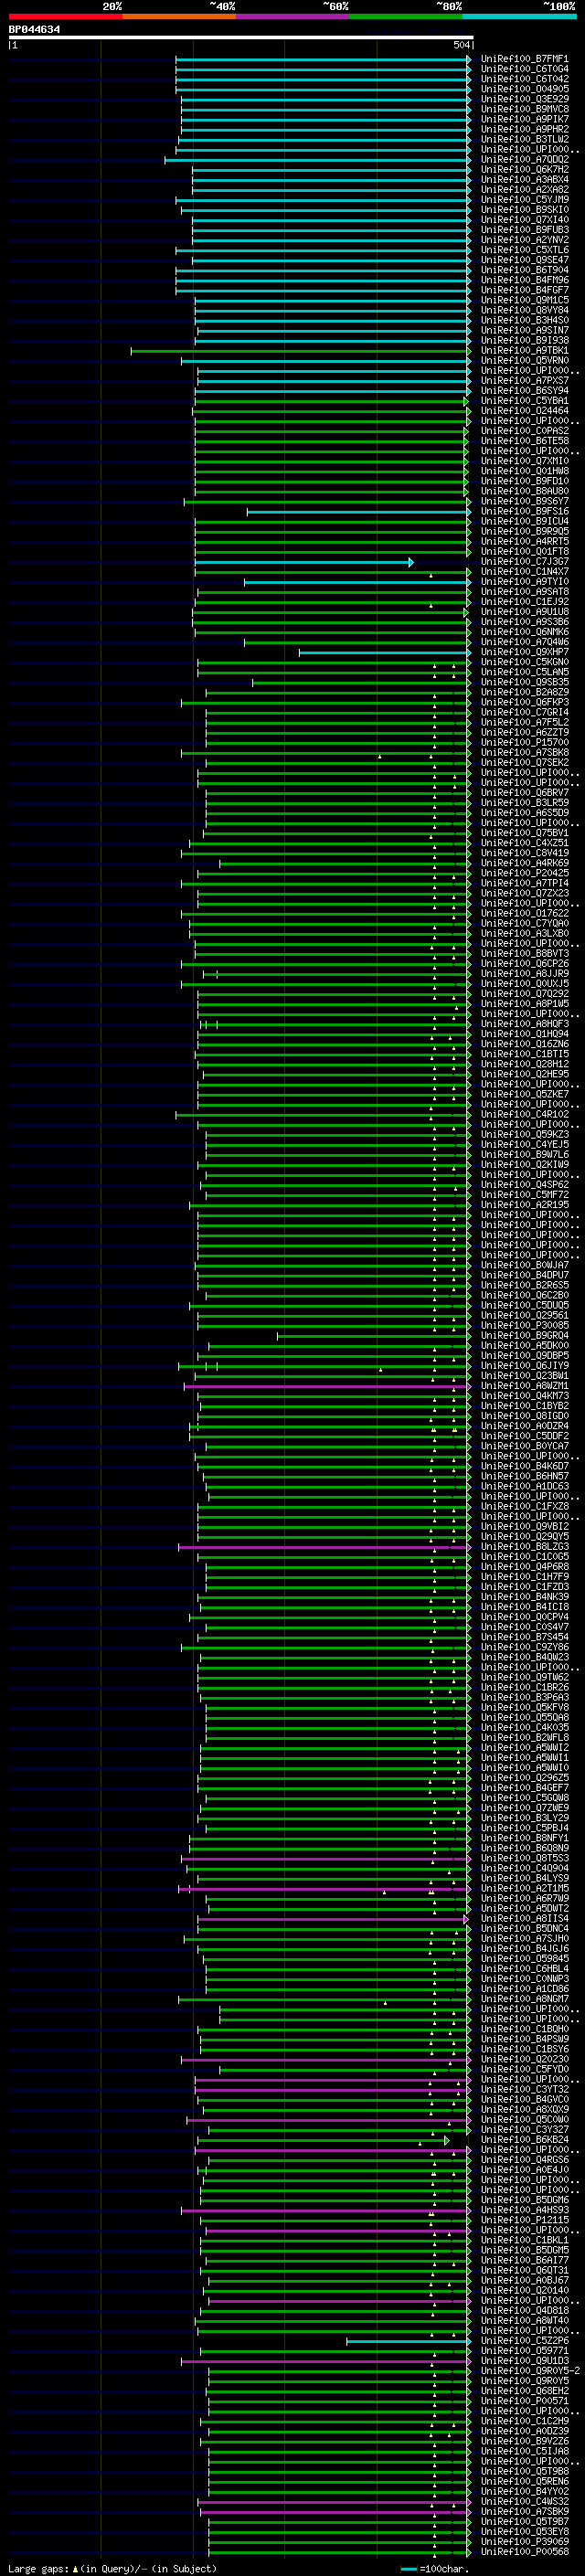Select hit UniRef100_P12115

point(524,2220)
